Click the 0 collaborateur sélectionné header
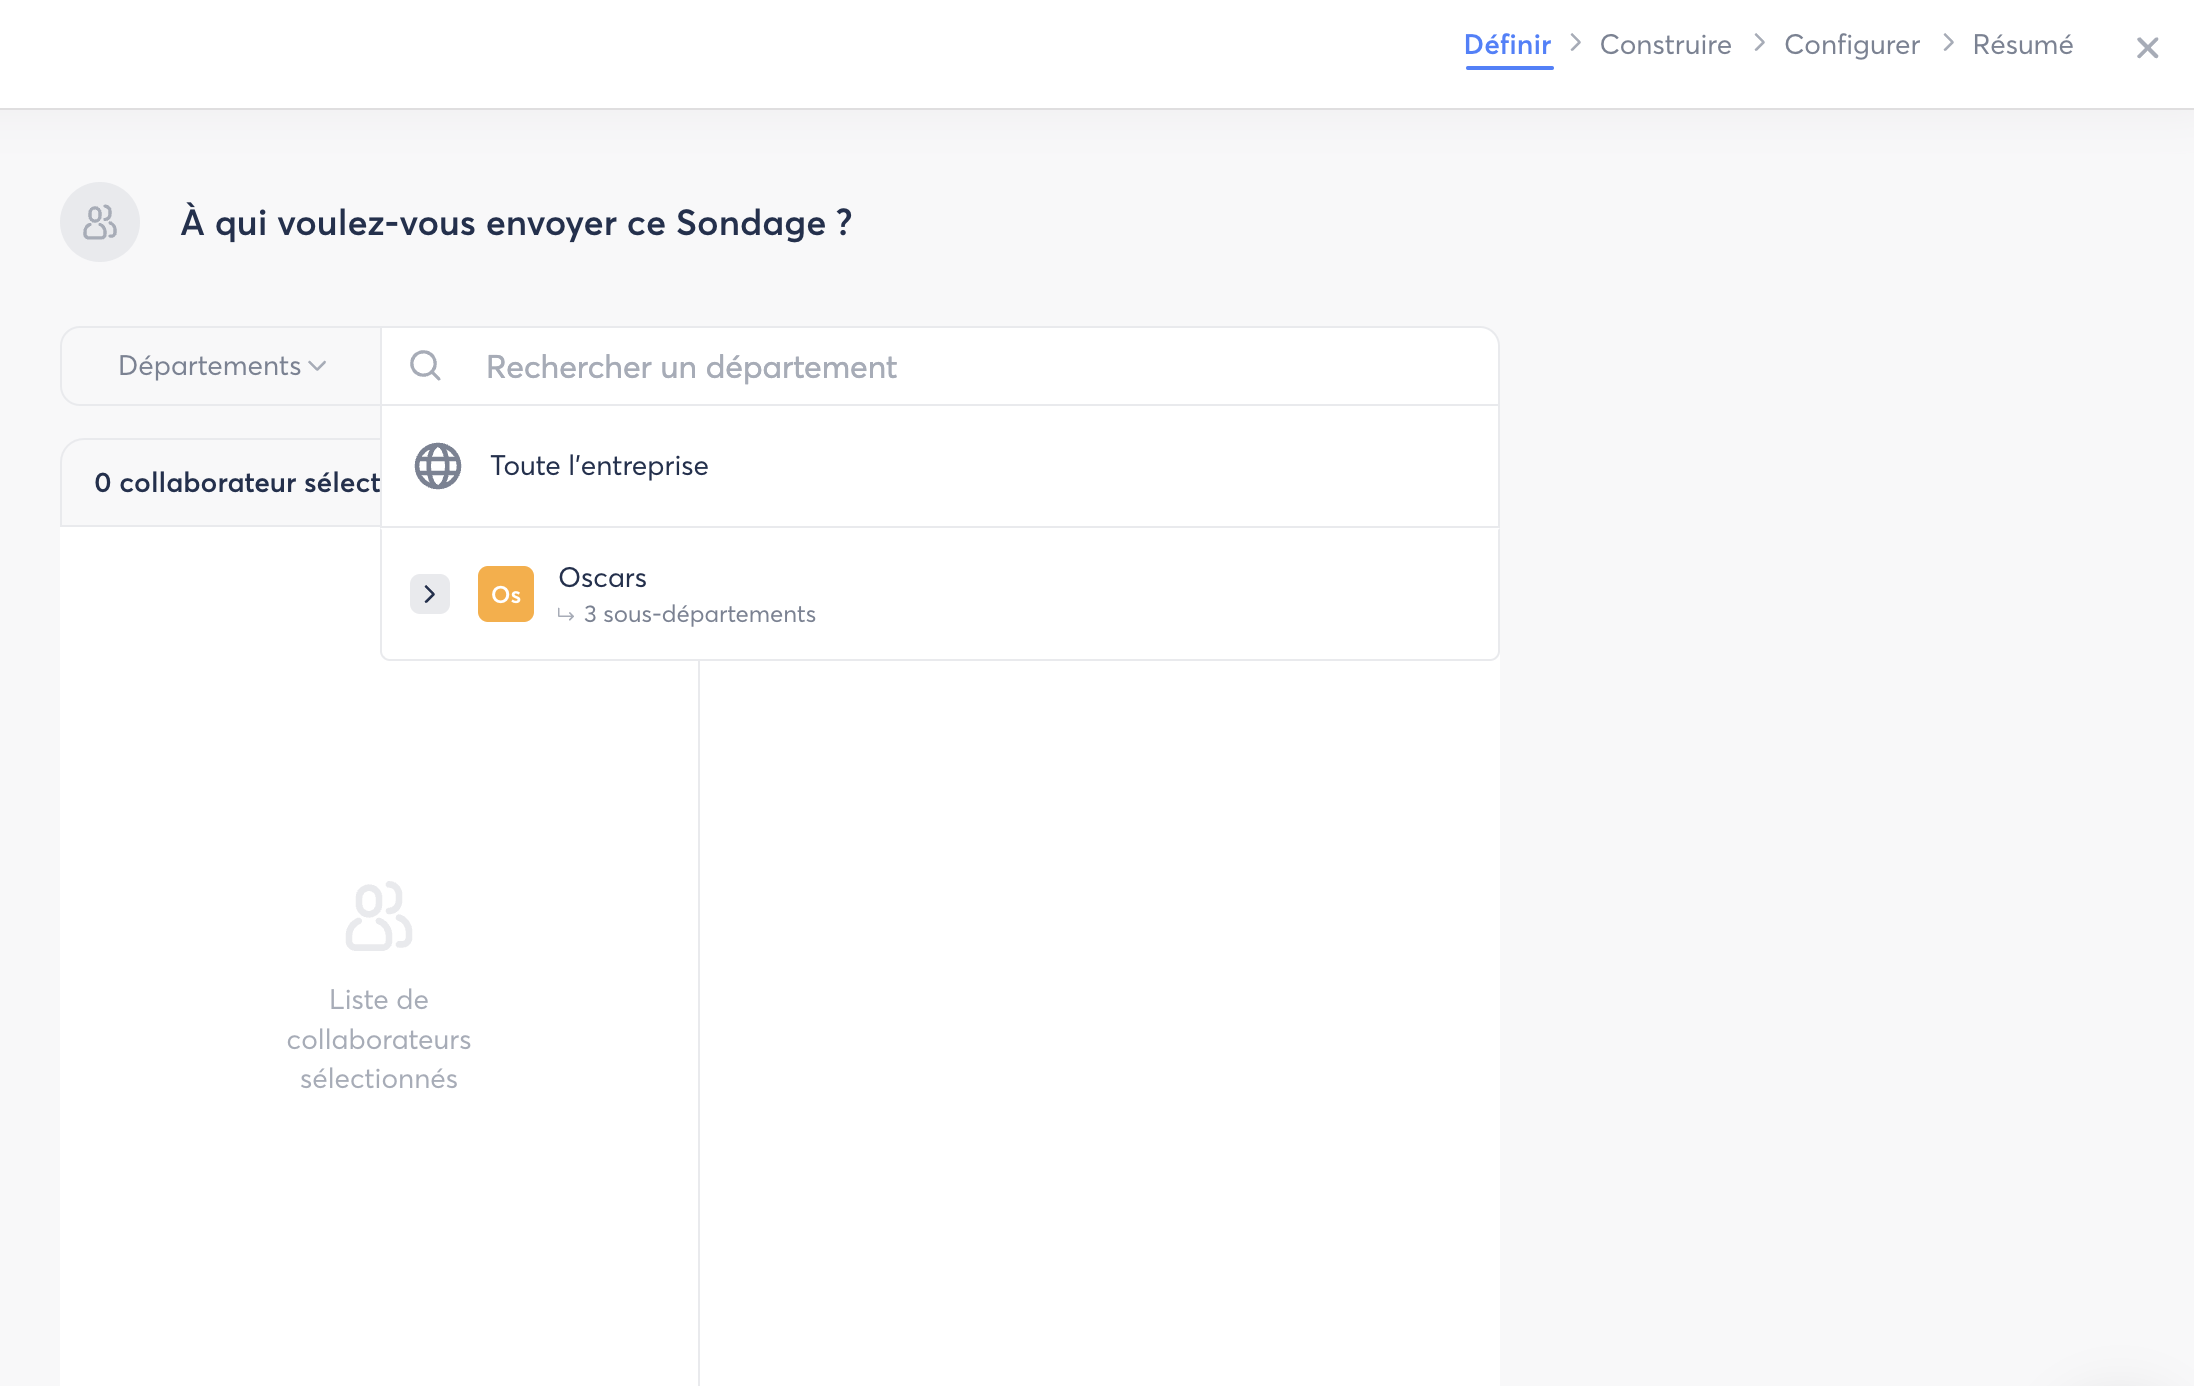 (236, 483)
